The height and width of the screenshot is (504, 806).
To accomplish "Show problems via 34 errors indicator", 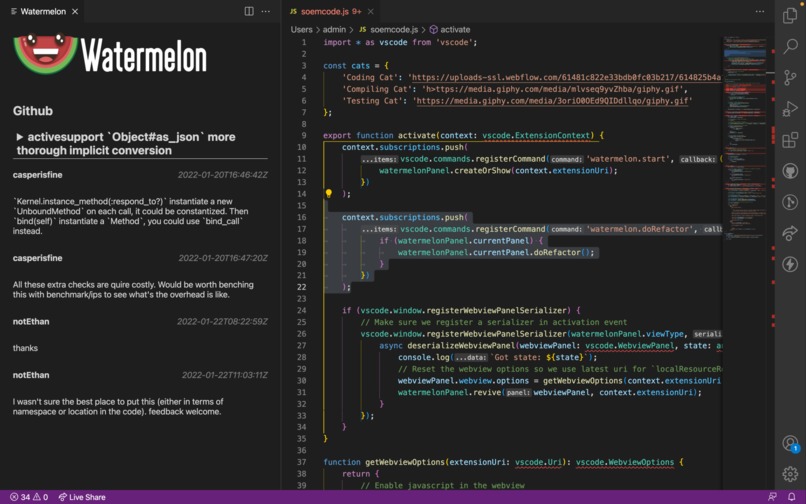I will coord(29,497).
